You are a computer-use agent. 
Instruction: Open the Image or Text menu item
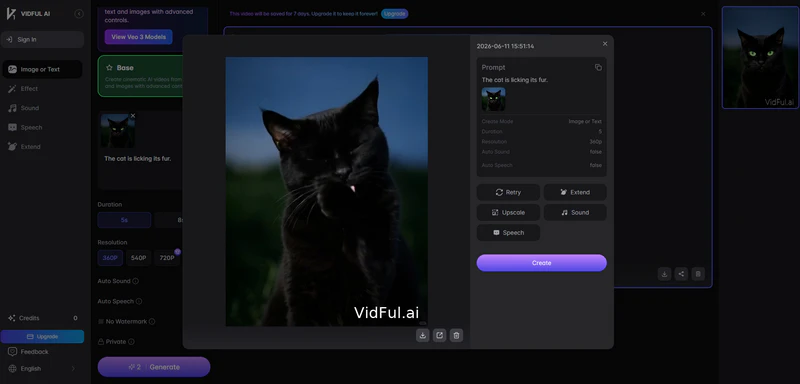click(x=42, y=69)
